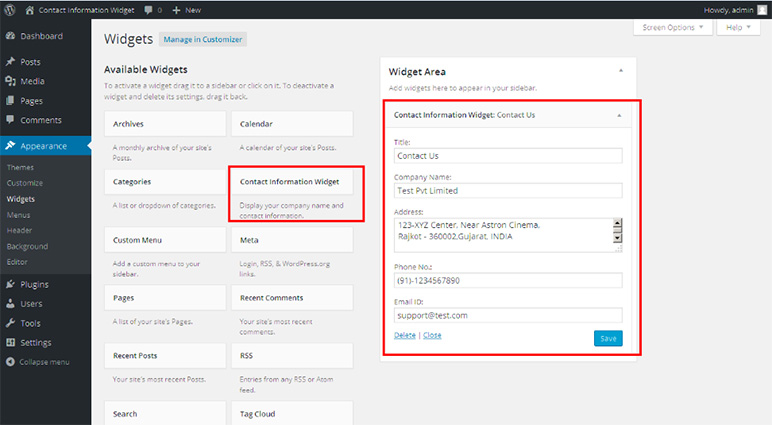Viewport: 772px width, 425px height.
Task: Click the Tools wrench icon
Action: click(x=10, y=323)
